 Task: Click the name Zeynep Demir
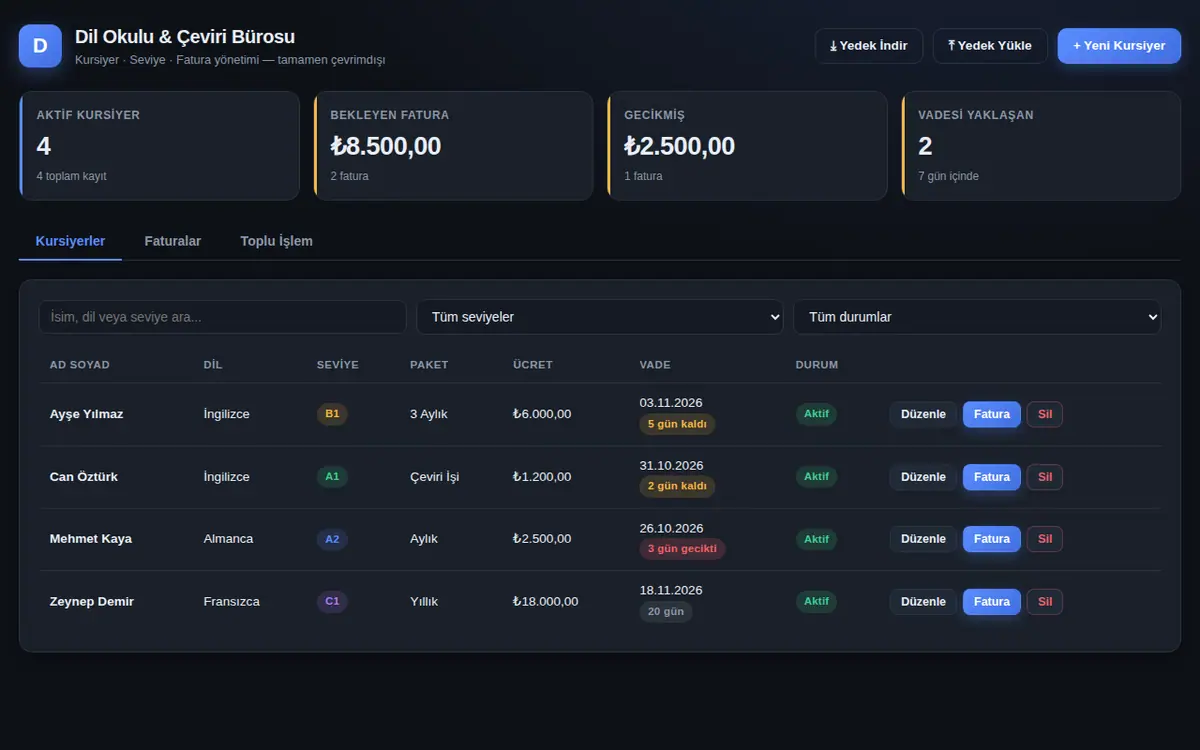[x=92, y=602]
